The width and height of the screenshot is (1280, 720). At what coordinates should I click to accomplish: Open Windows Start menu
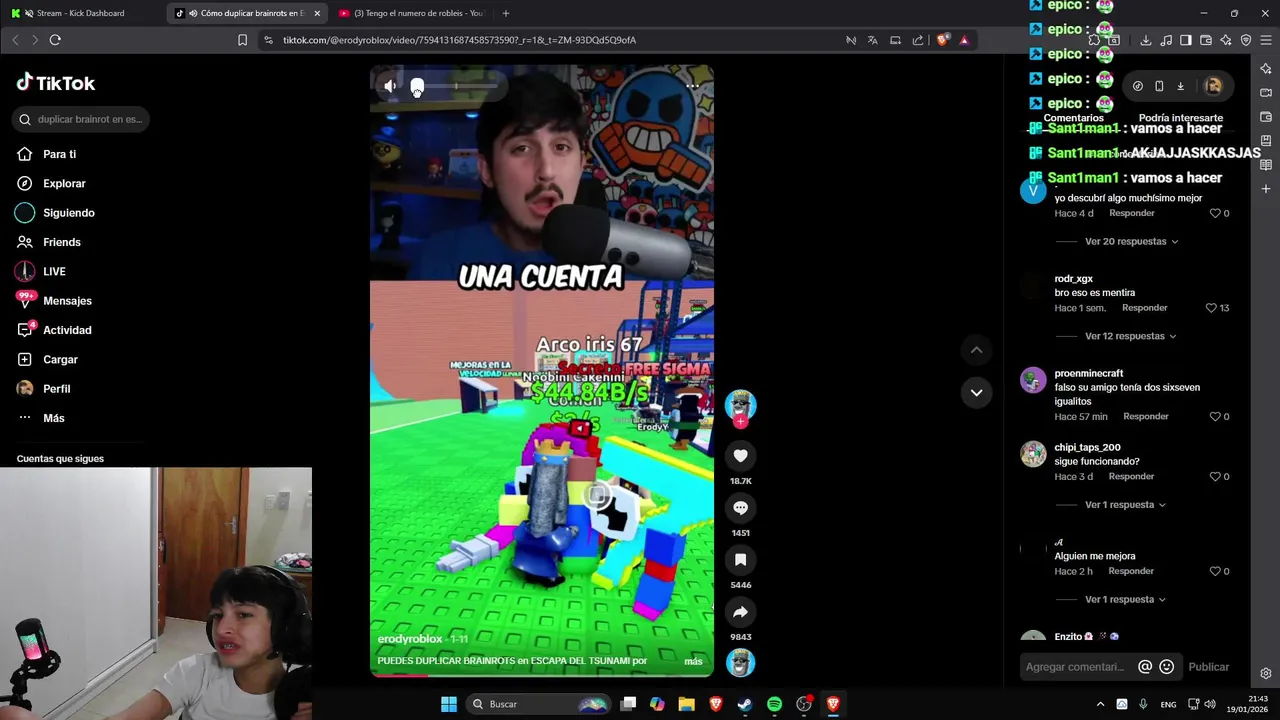point(449,704)
